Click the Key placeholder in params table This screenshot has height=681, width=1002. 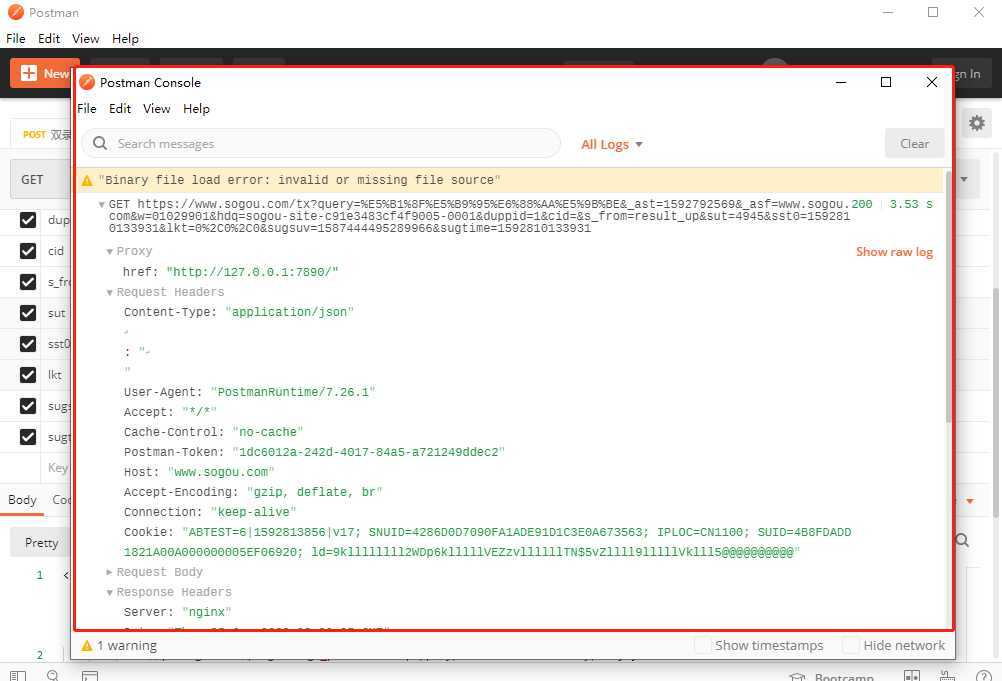pos(58,468)
